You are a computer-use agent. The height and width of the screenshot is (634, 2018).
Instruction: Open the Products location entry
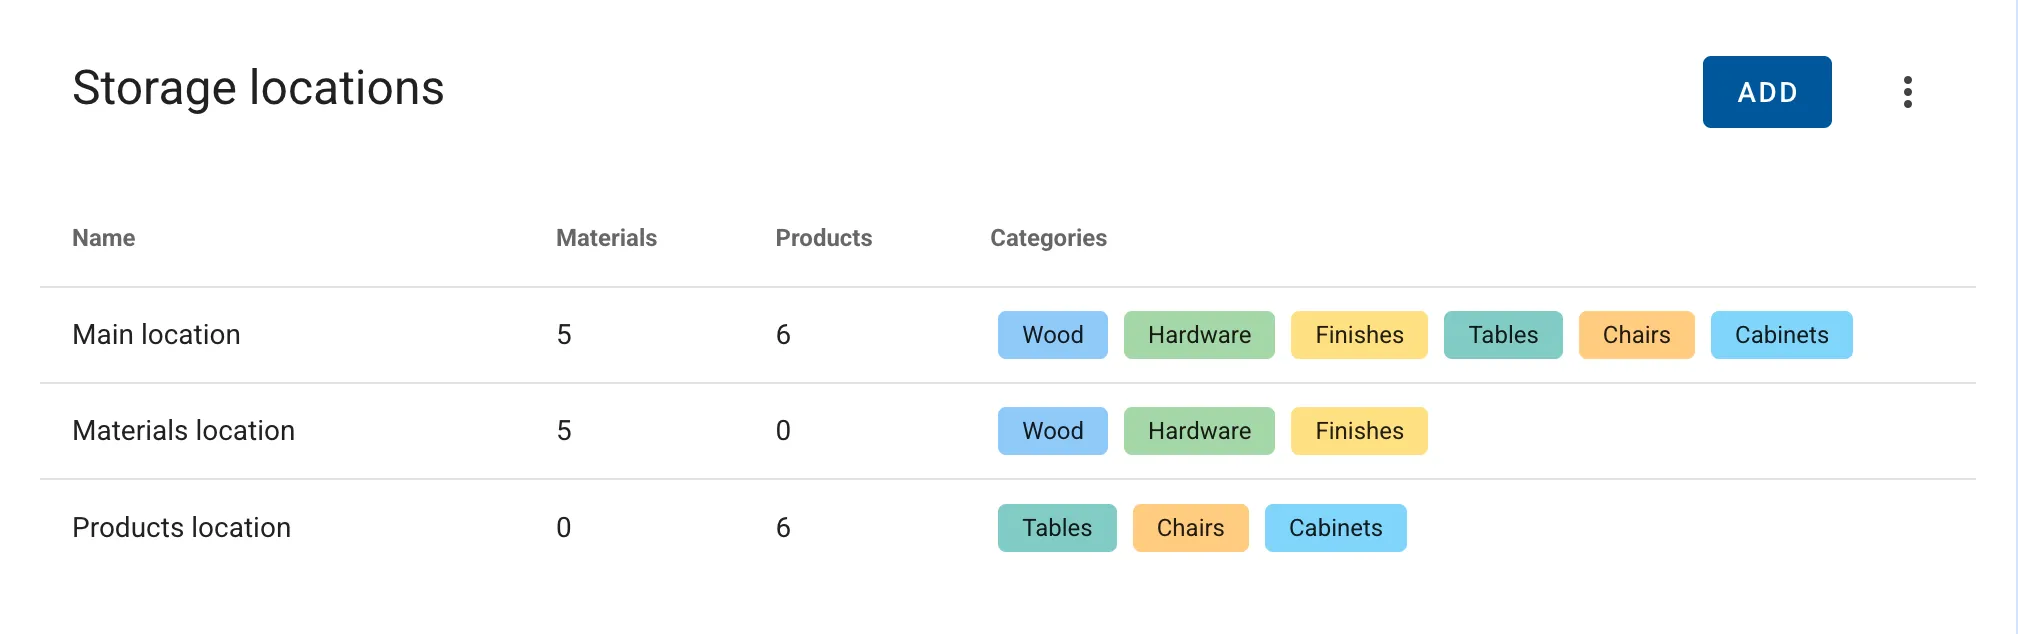pyautogui.click(x=181, y=528)
